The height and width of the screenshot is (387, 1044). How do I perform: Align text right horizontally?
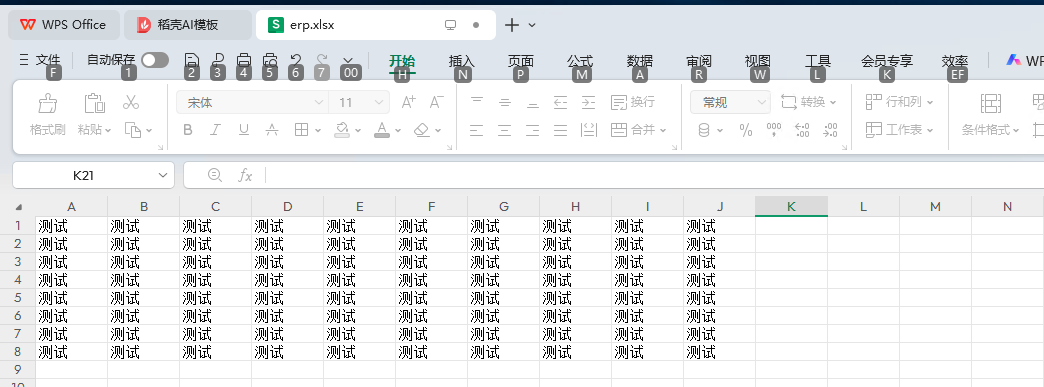point(532,130)
